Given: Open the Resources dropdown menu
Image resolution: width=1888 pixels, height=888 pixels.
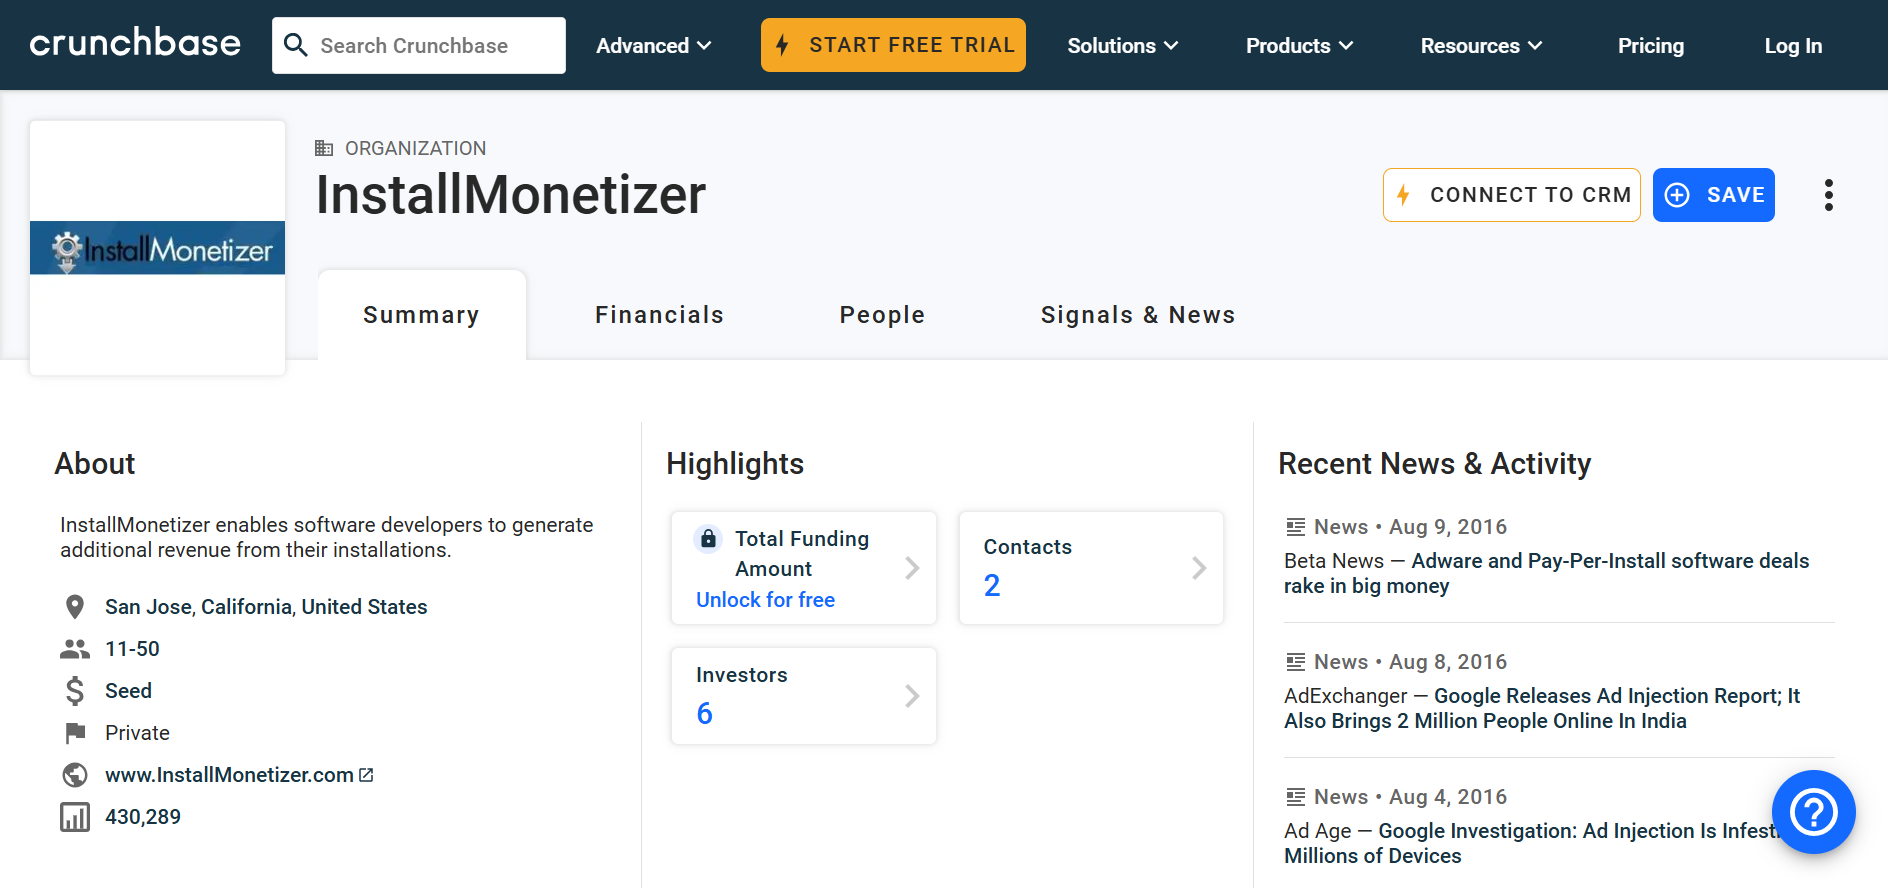Looking at the screenshot, I should coord(1481,46).
